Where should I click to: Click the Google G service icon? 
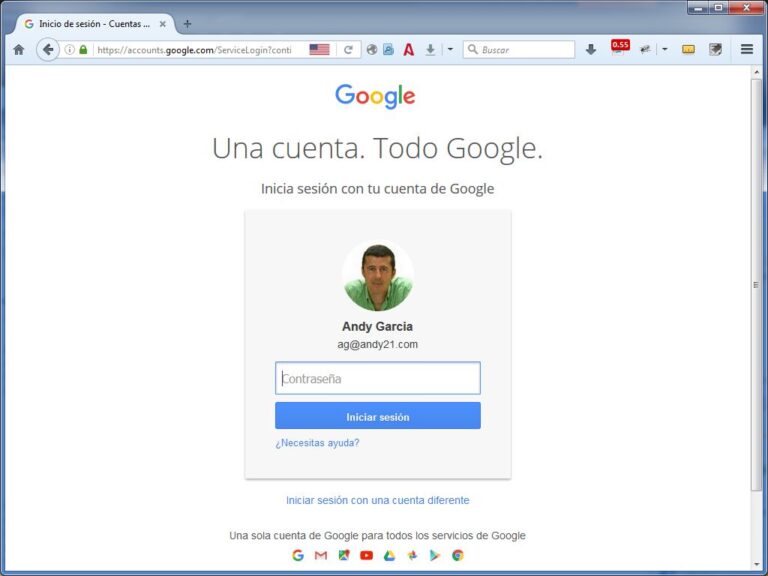(298, 555)
